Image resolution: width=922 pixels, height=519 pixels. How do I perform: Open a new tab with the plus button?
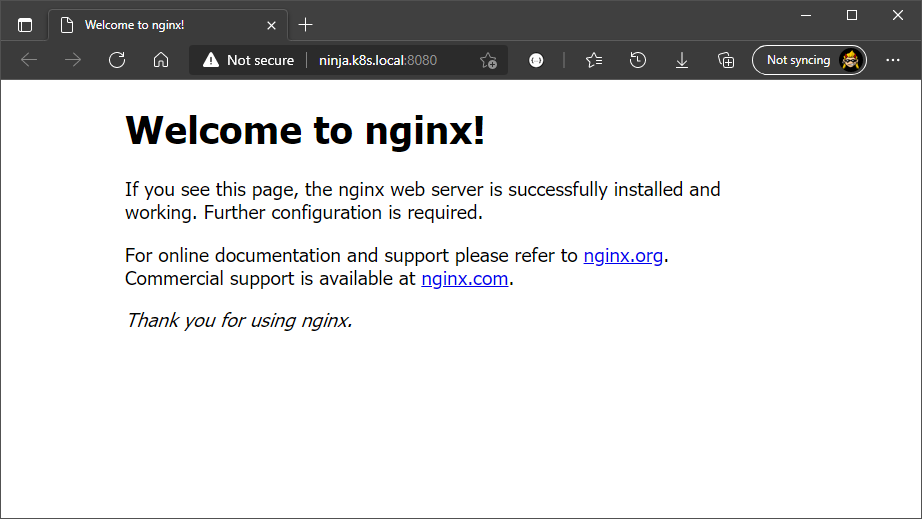point(305,25)
